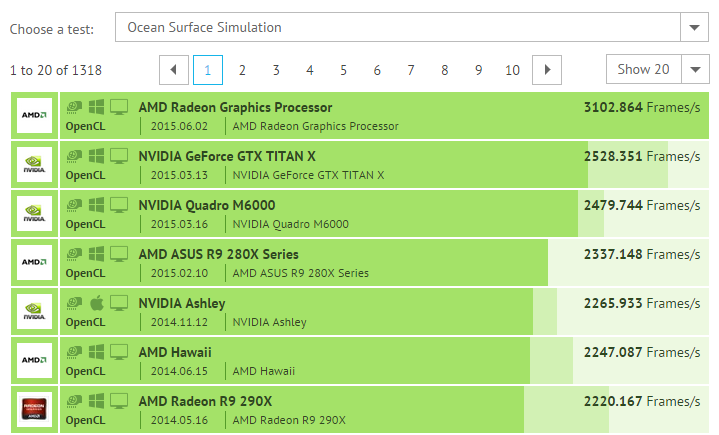This screenshot has width=719, height=435.
Task: Click the AMD logo beside AMD Radeon Graphics Processor
Action: (x=34, y=117)
